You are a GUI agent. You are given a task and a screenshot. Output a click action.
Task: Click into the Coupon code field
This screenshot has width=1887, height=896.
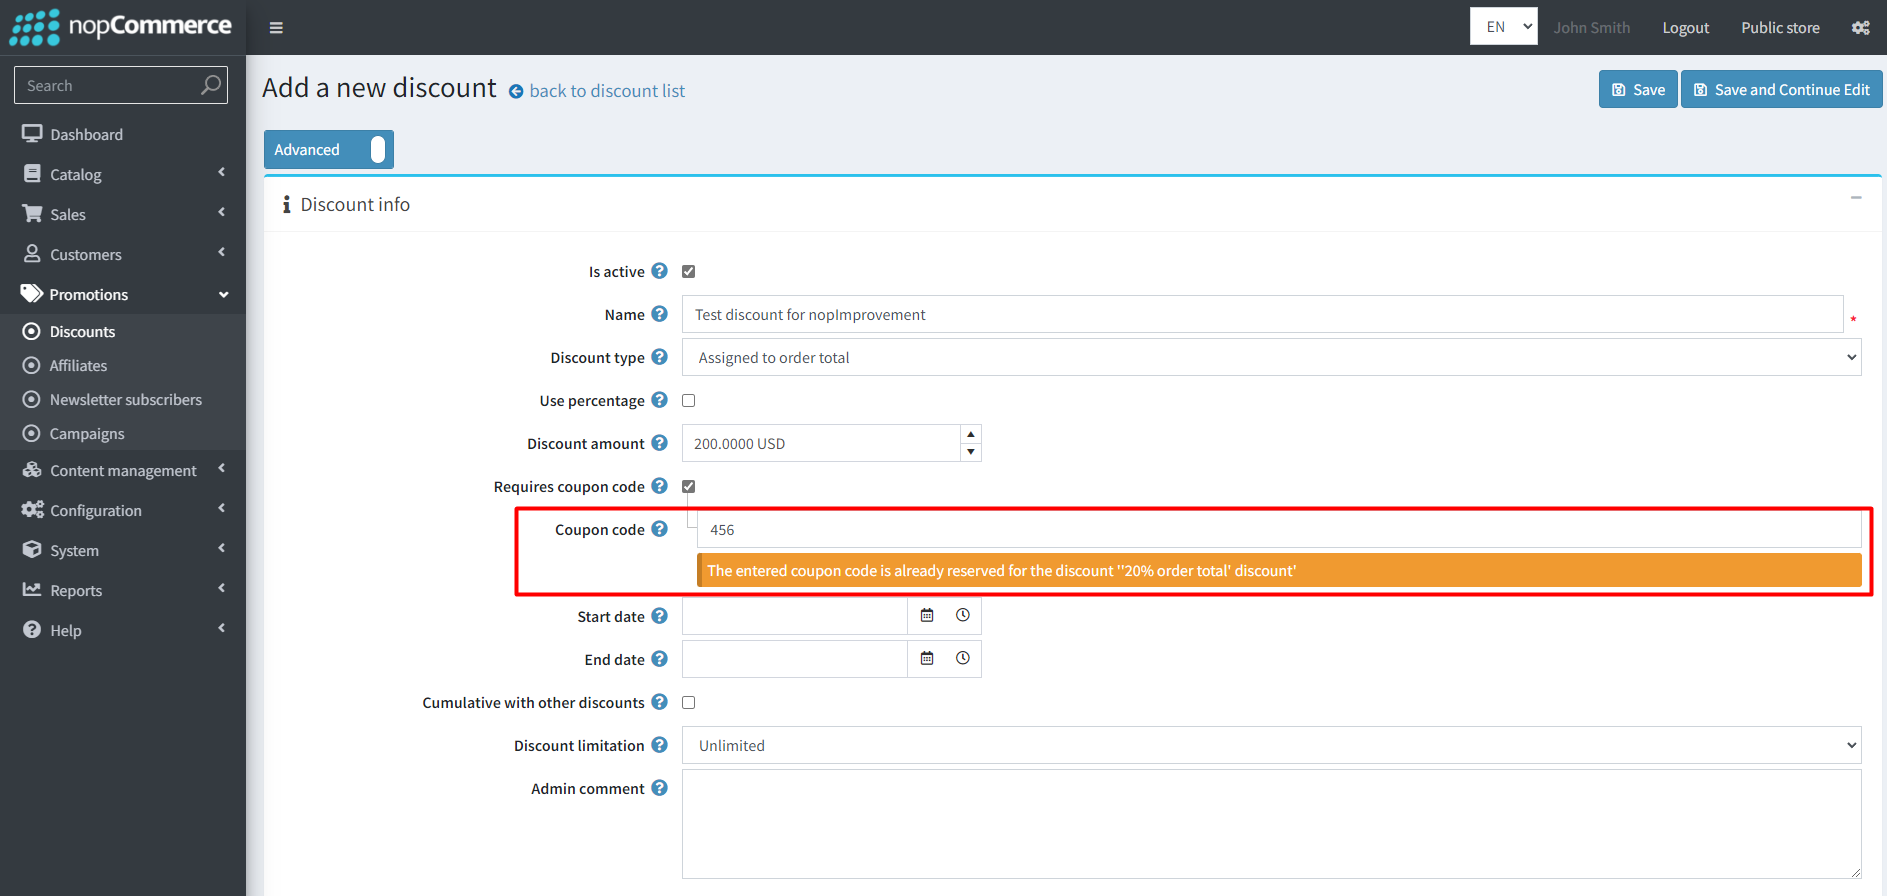(x=1279, y=529)
